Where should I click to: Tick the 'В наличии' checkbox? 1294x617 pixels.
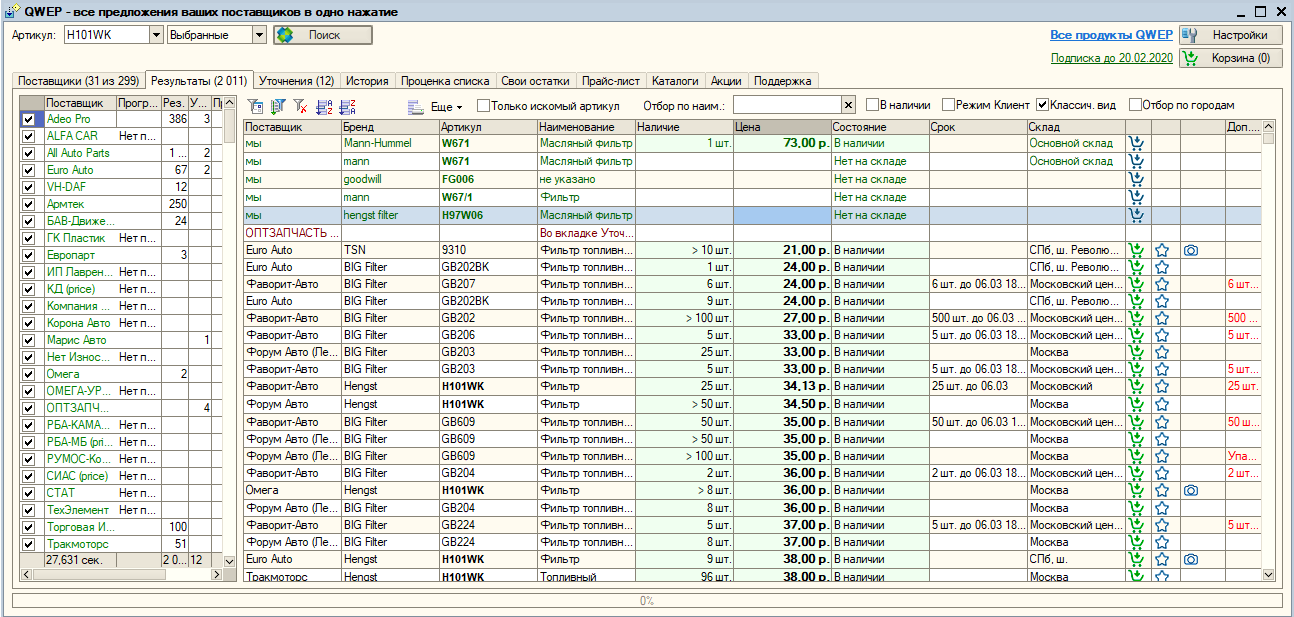click(x=873, y=105)
